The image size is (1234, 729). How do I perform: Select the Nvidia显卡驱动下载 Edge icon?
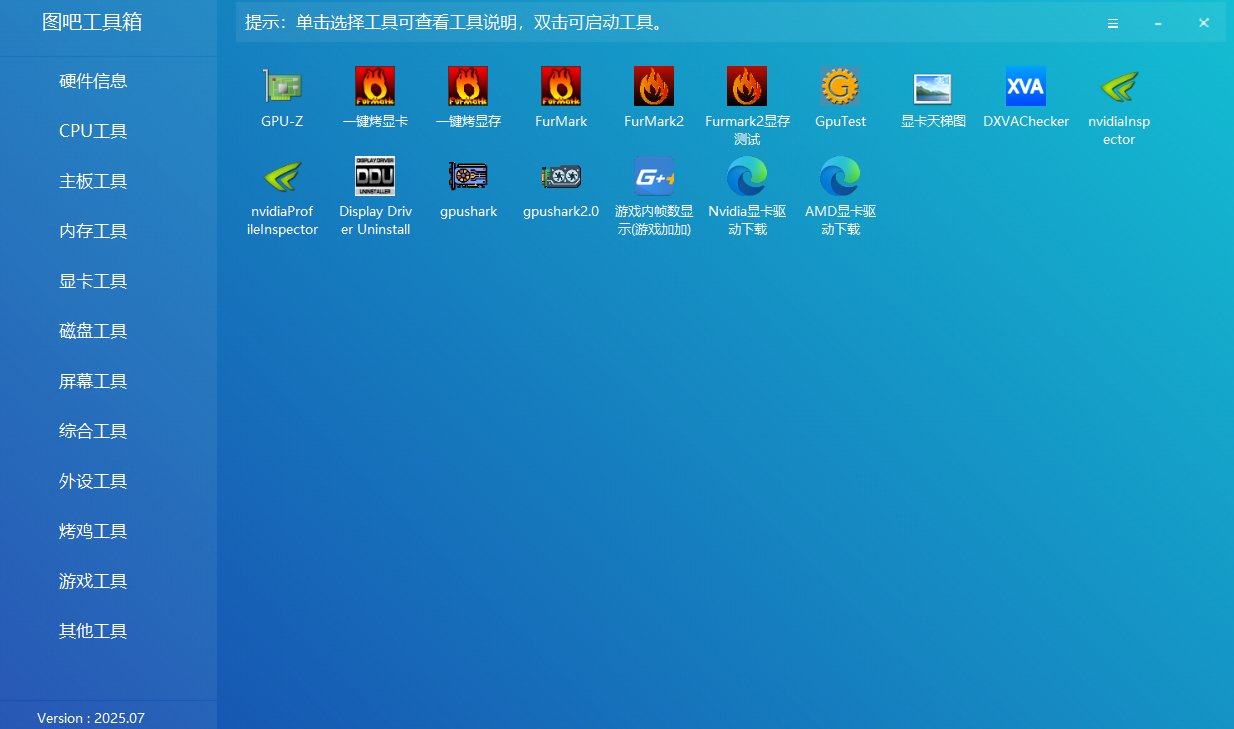(747, 177)
